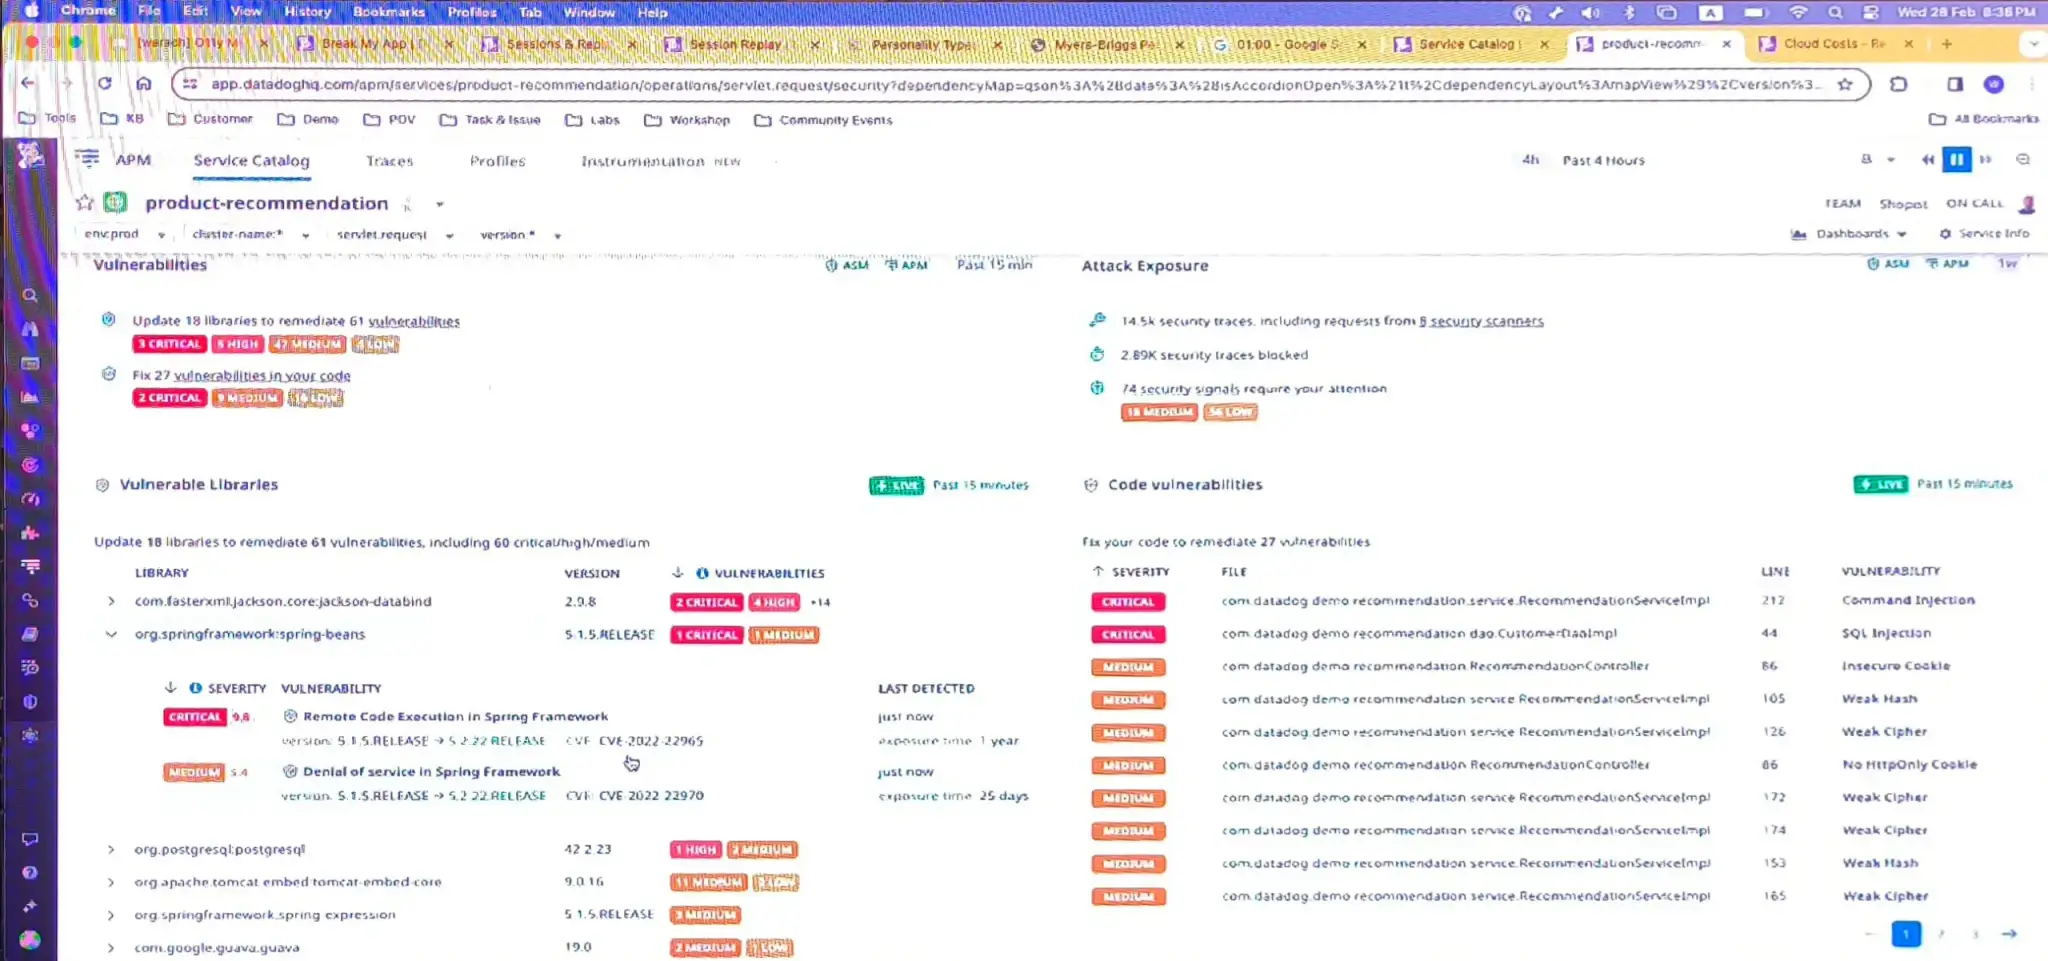Click the Command Injection critical row
This screenshot has width=2048, height=961.
pos(1533,601)
